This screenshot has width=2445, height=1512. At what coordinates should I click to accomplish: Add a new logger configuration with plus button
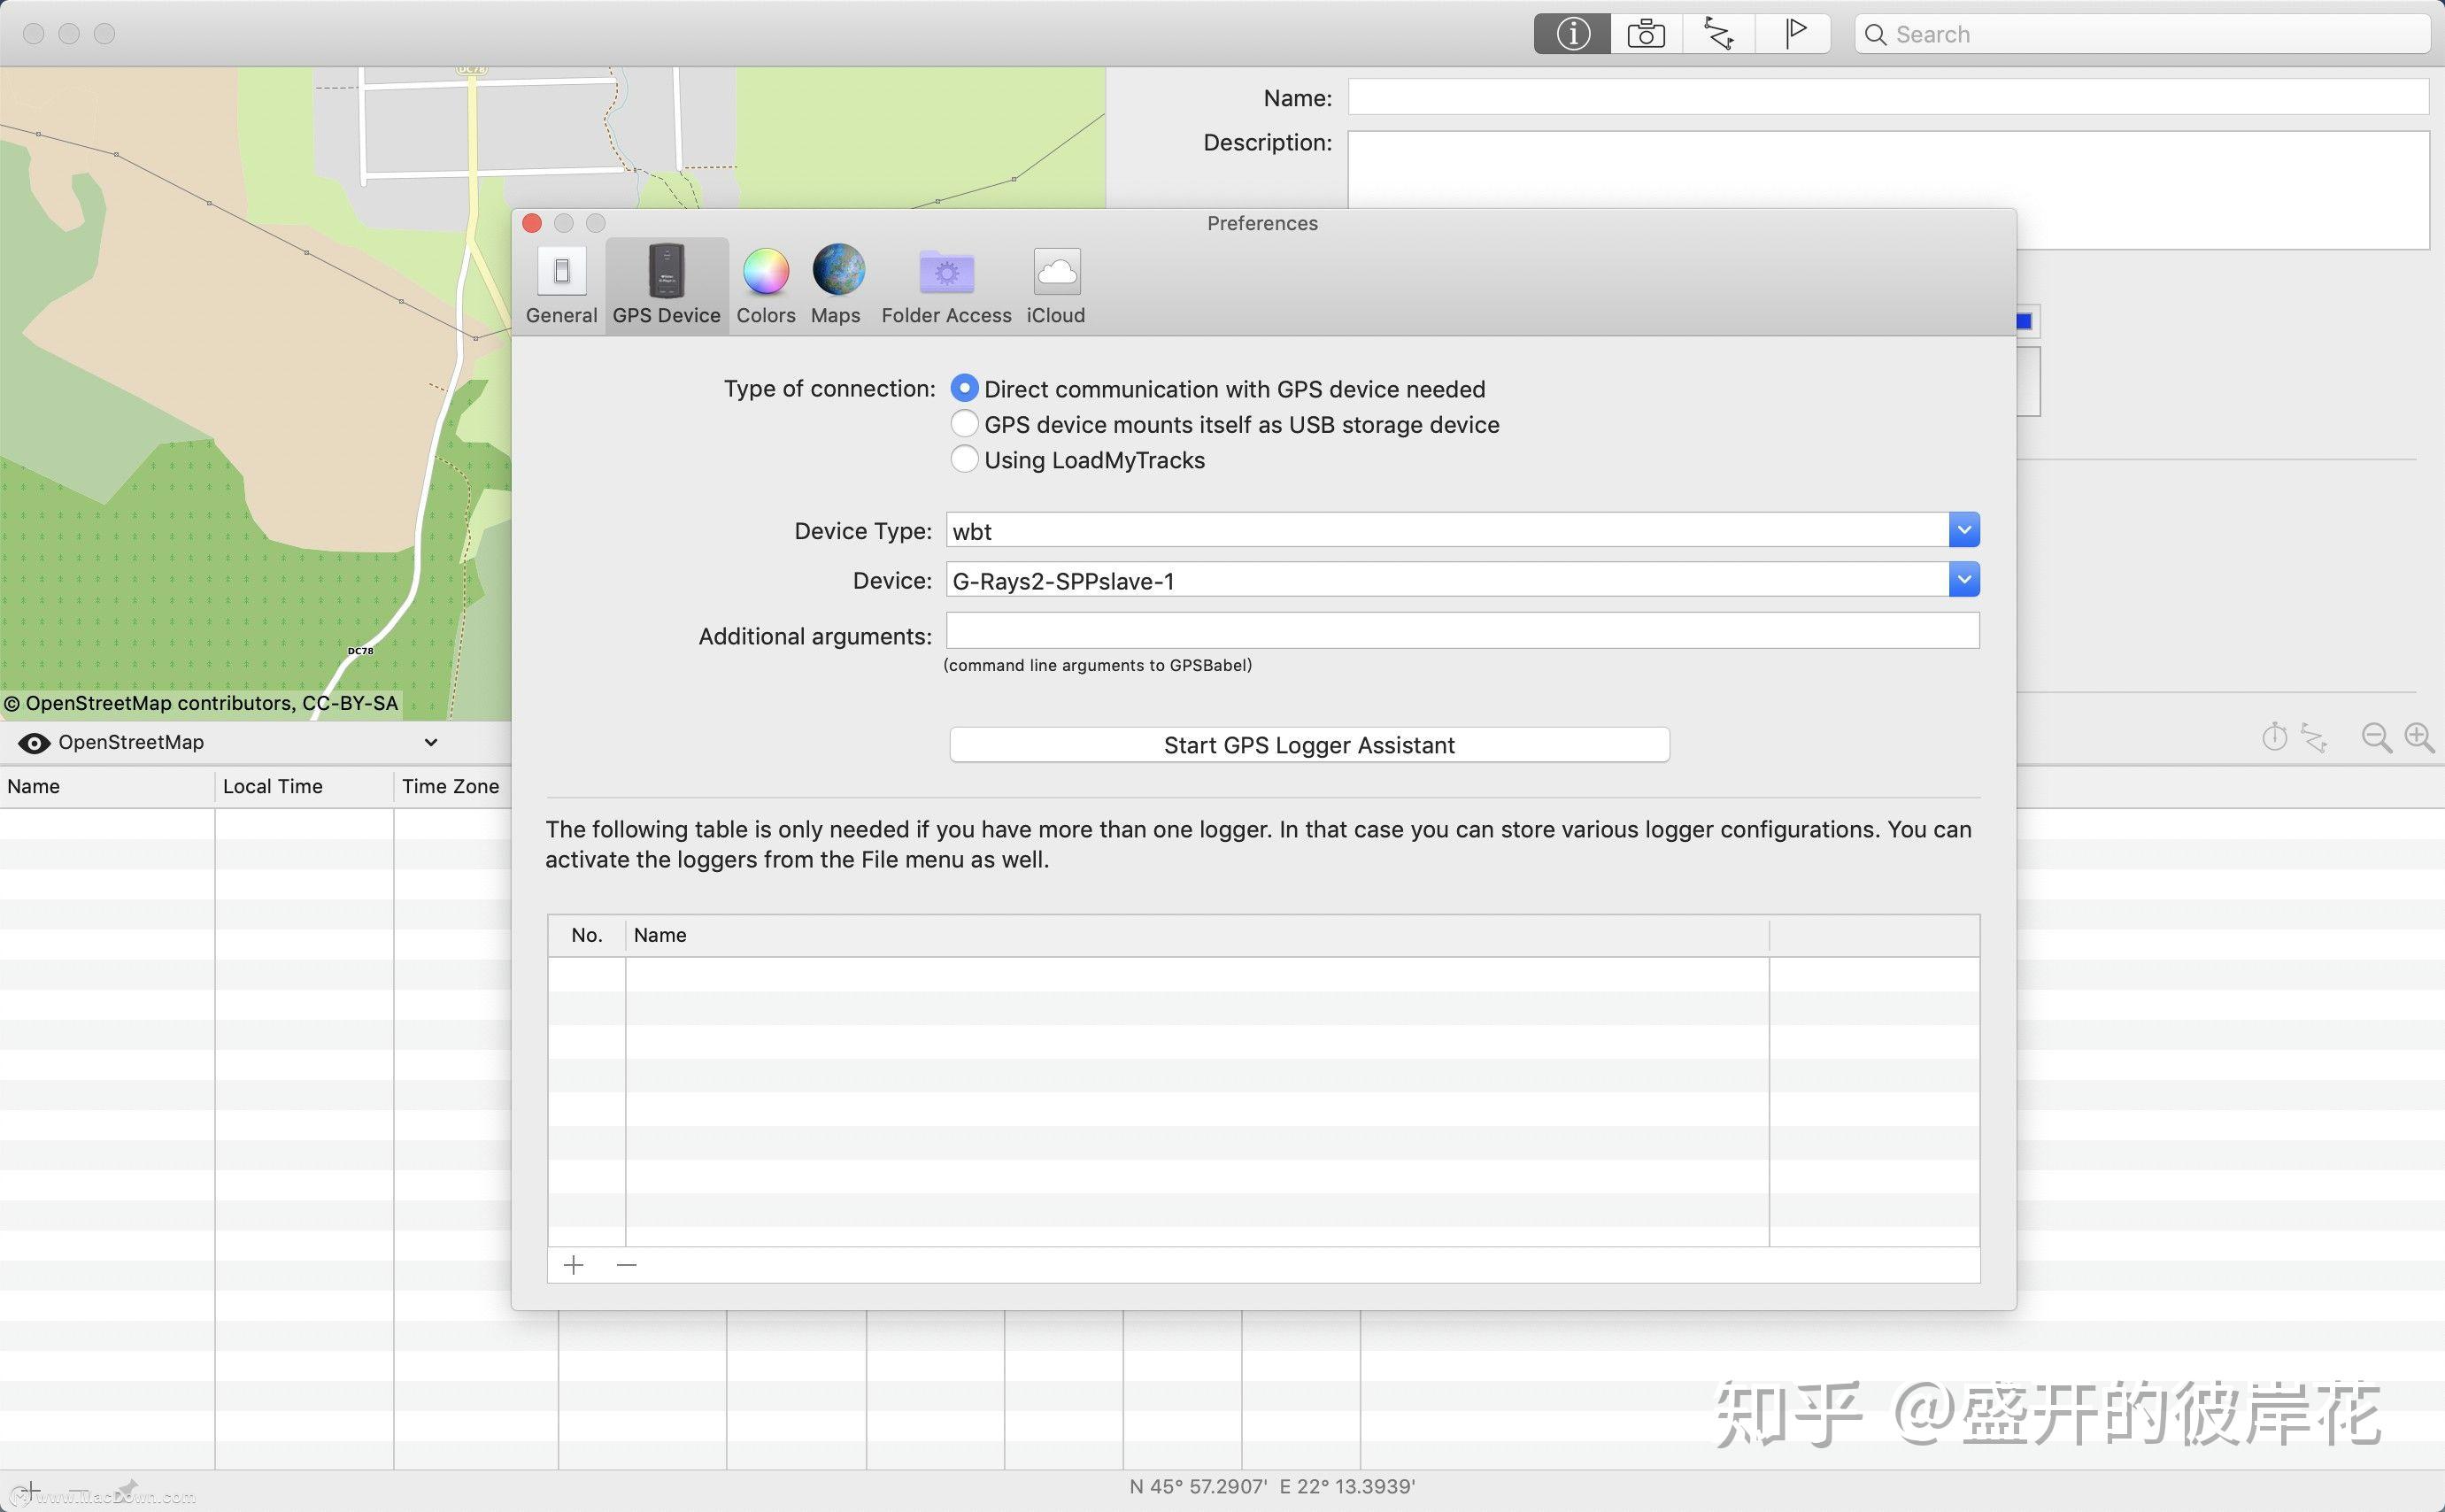[x=574, y=1264]
